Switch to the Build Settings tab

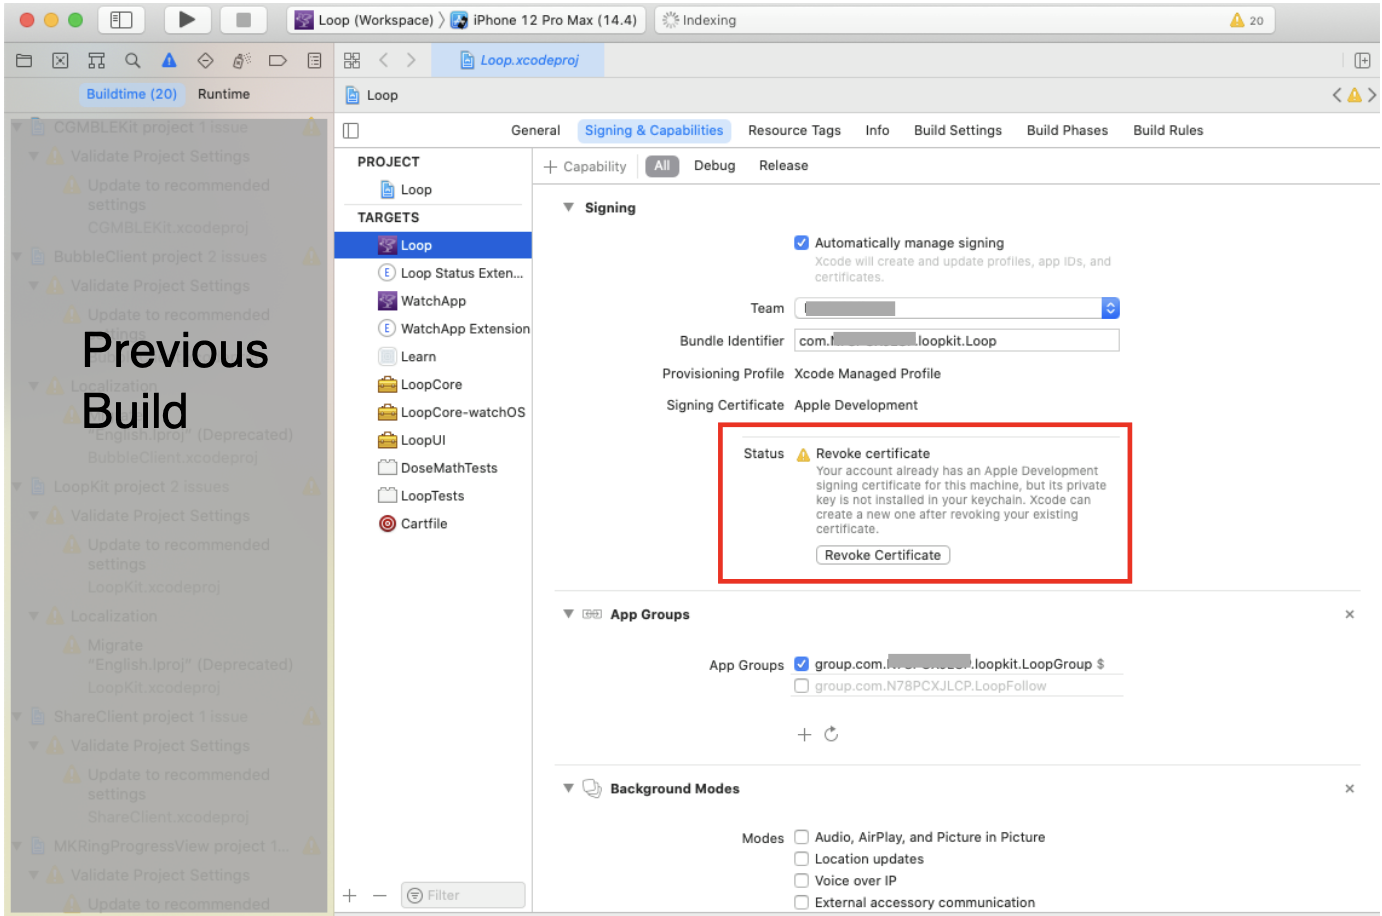coord(957,131)
